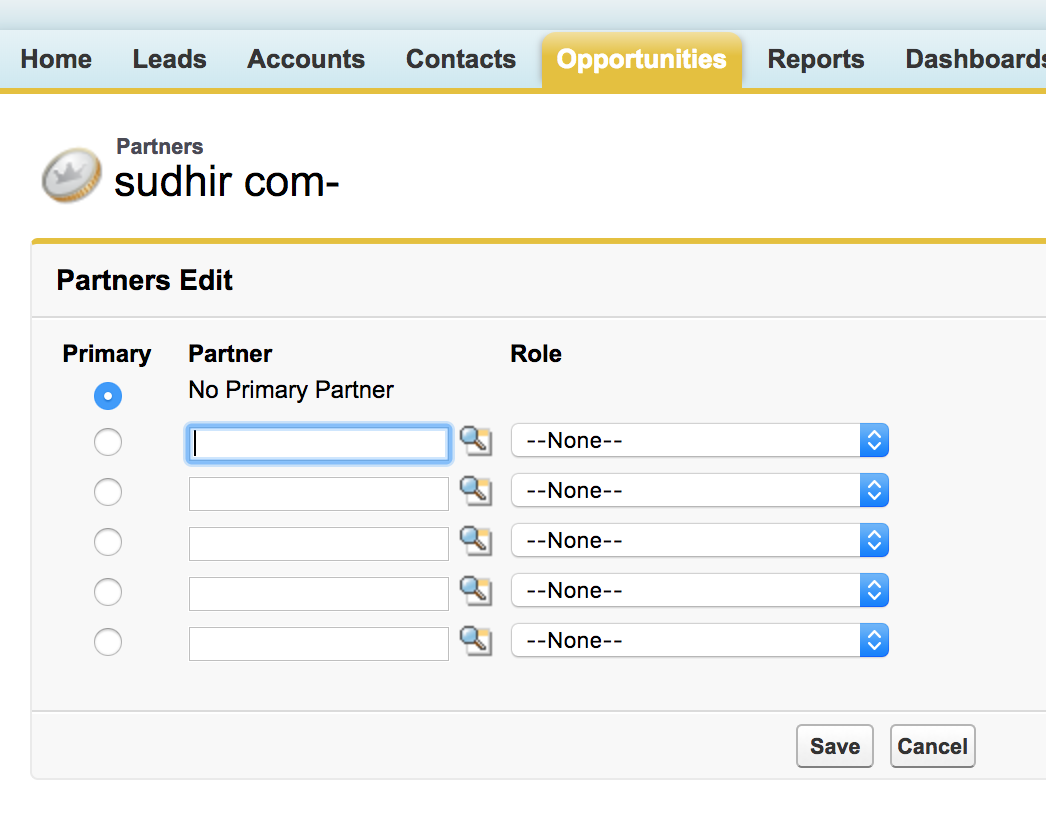Viewport: 1046px width, 818px height.
Task: Click the second Partner text input field
Action: [318, 494]
